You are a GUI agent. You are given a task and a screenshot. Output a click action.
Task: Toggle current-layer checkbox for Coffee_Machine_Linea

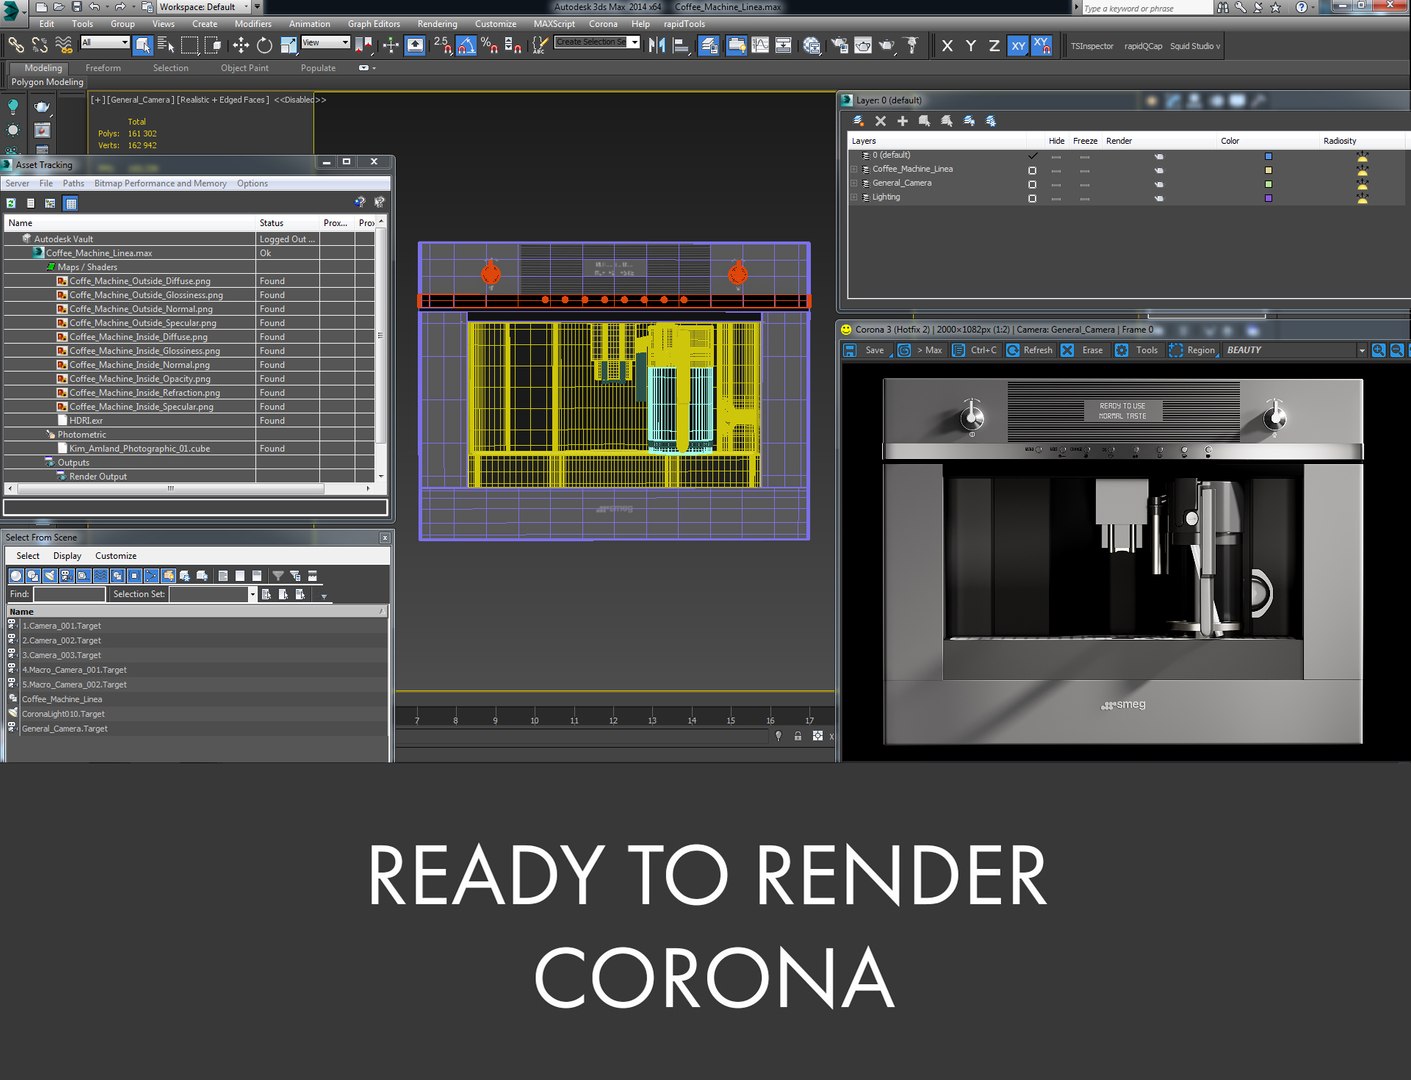pos(1032,170)
